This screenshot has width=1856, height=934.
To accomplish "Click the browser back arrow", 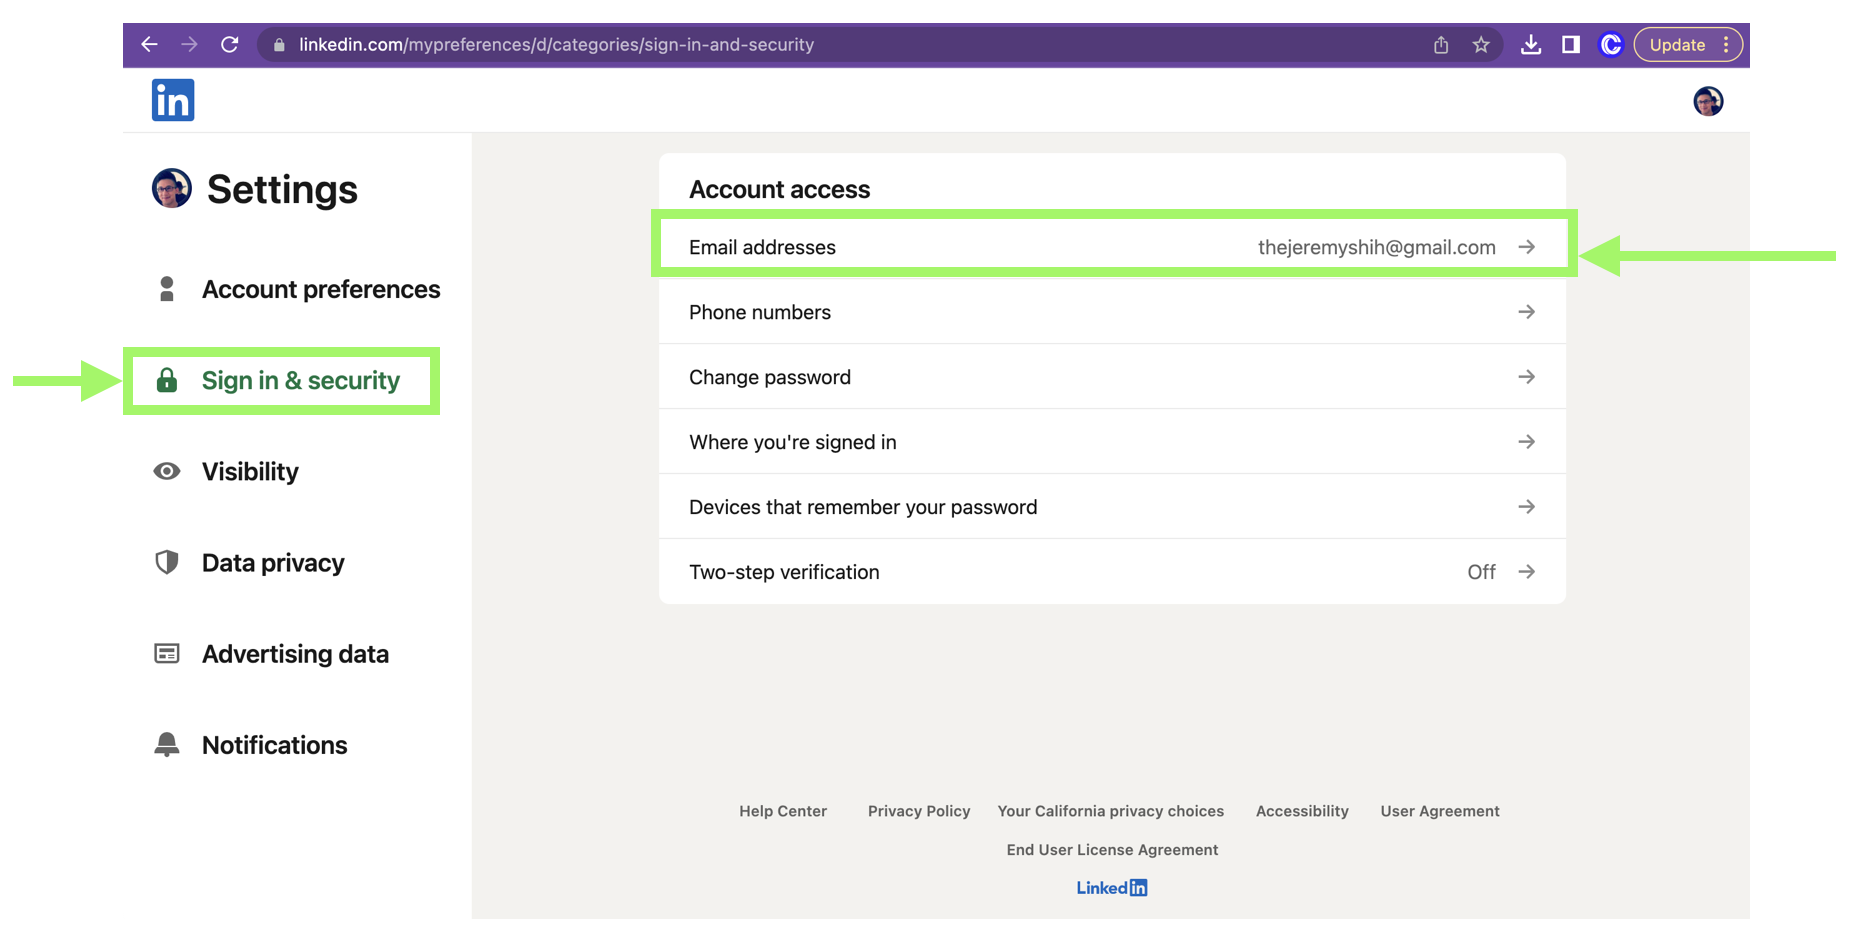I will click(149, 45).
